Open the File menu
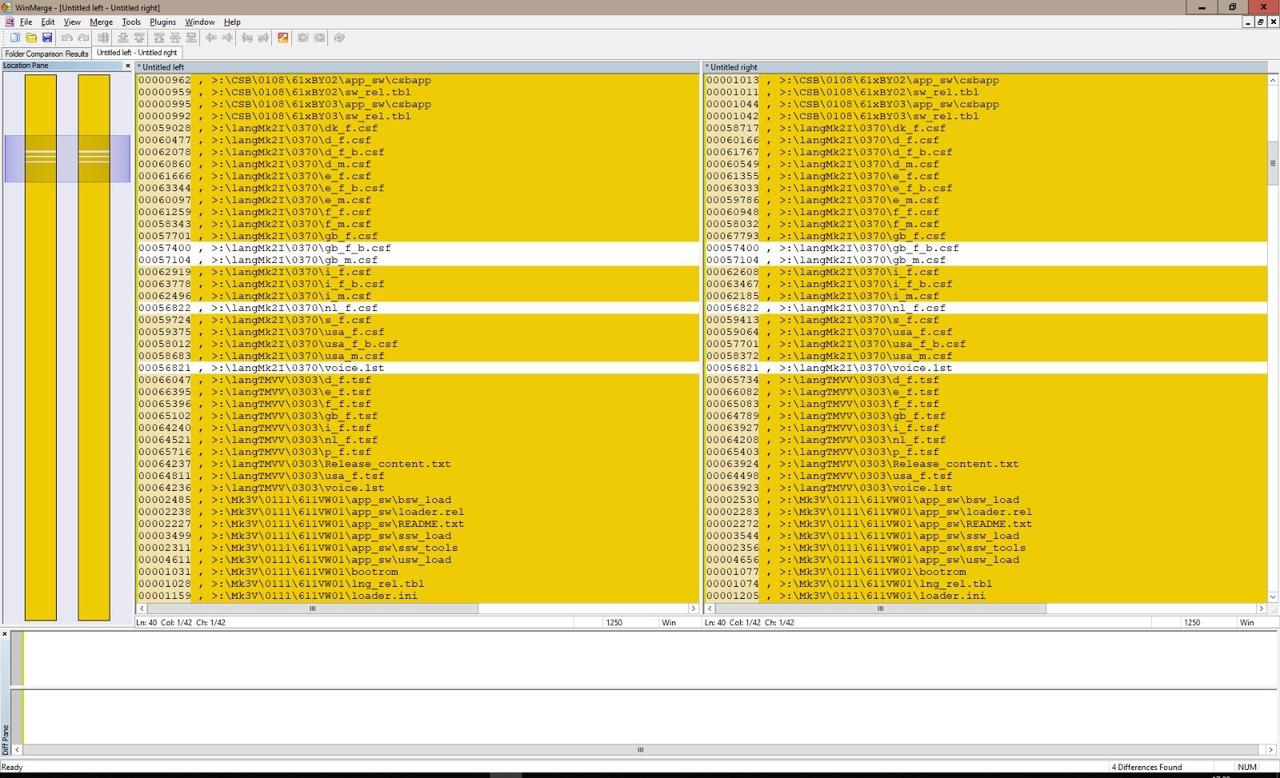Image resolution: width=1280 pixels, height=778 pixels. click(x=25, y=22)
